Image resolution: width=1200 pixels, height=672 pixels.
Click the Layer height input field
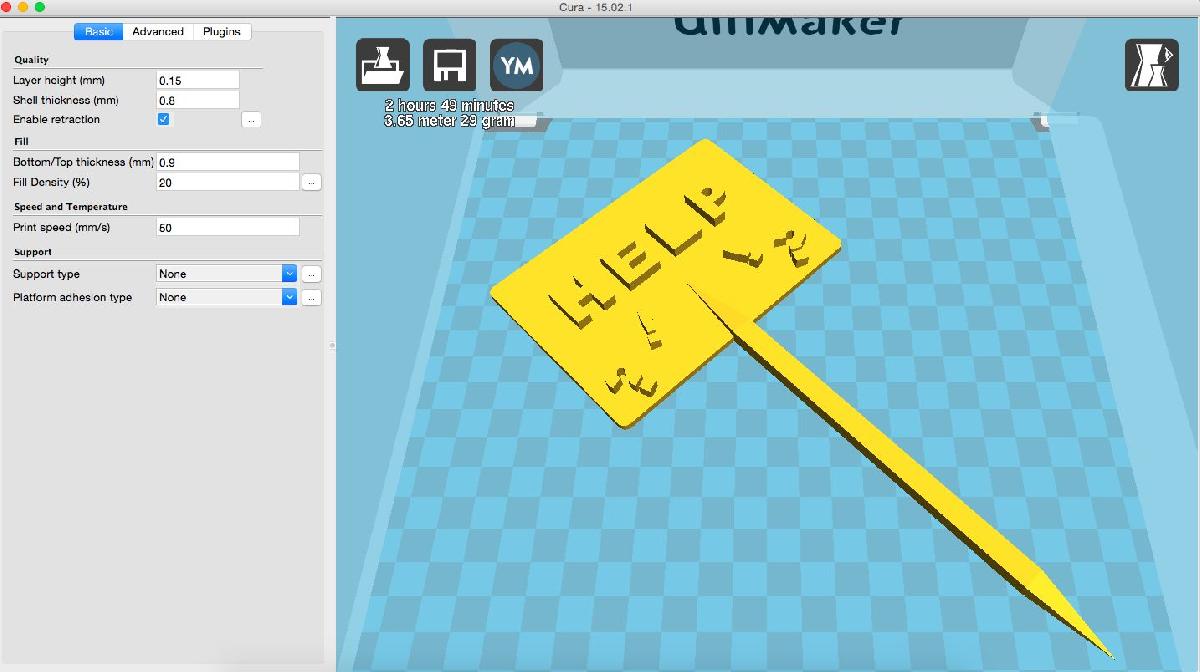[x=198, y=80]
